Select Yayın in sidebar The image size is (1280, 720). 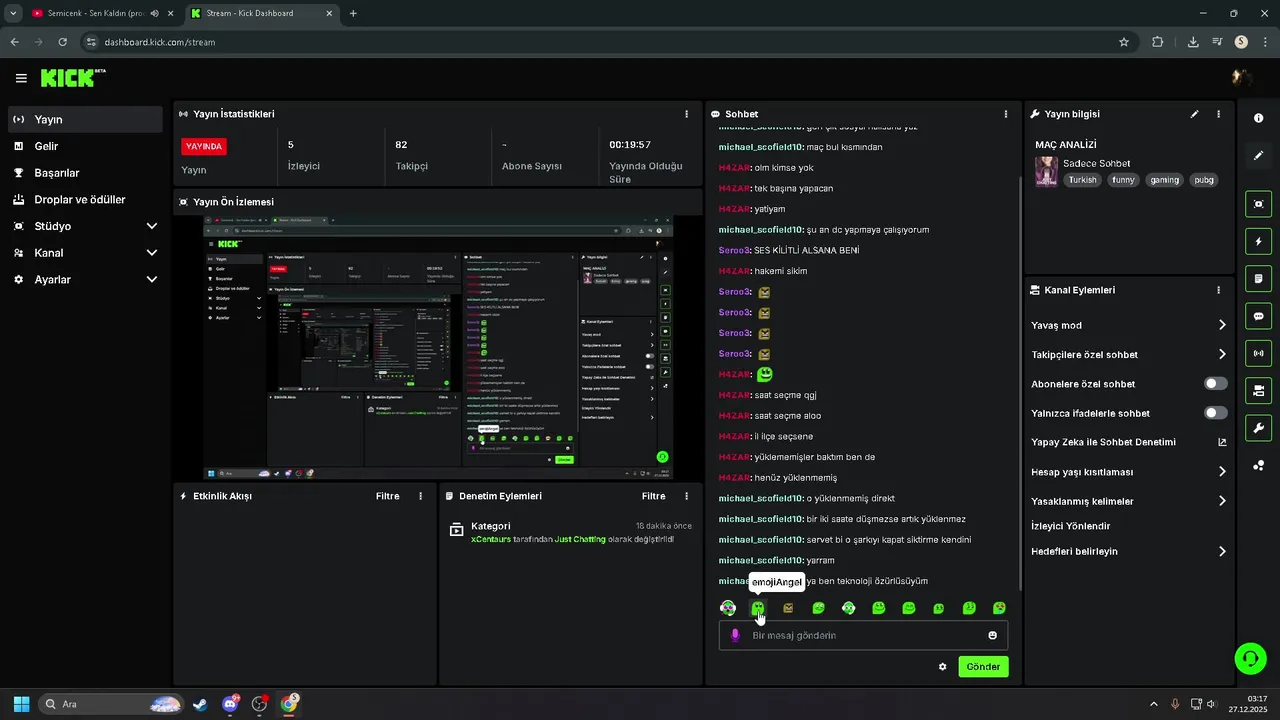pos(85,119)
